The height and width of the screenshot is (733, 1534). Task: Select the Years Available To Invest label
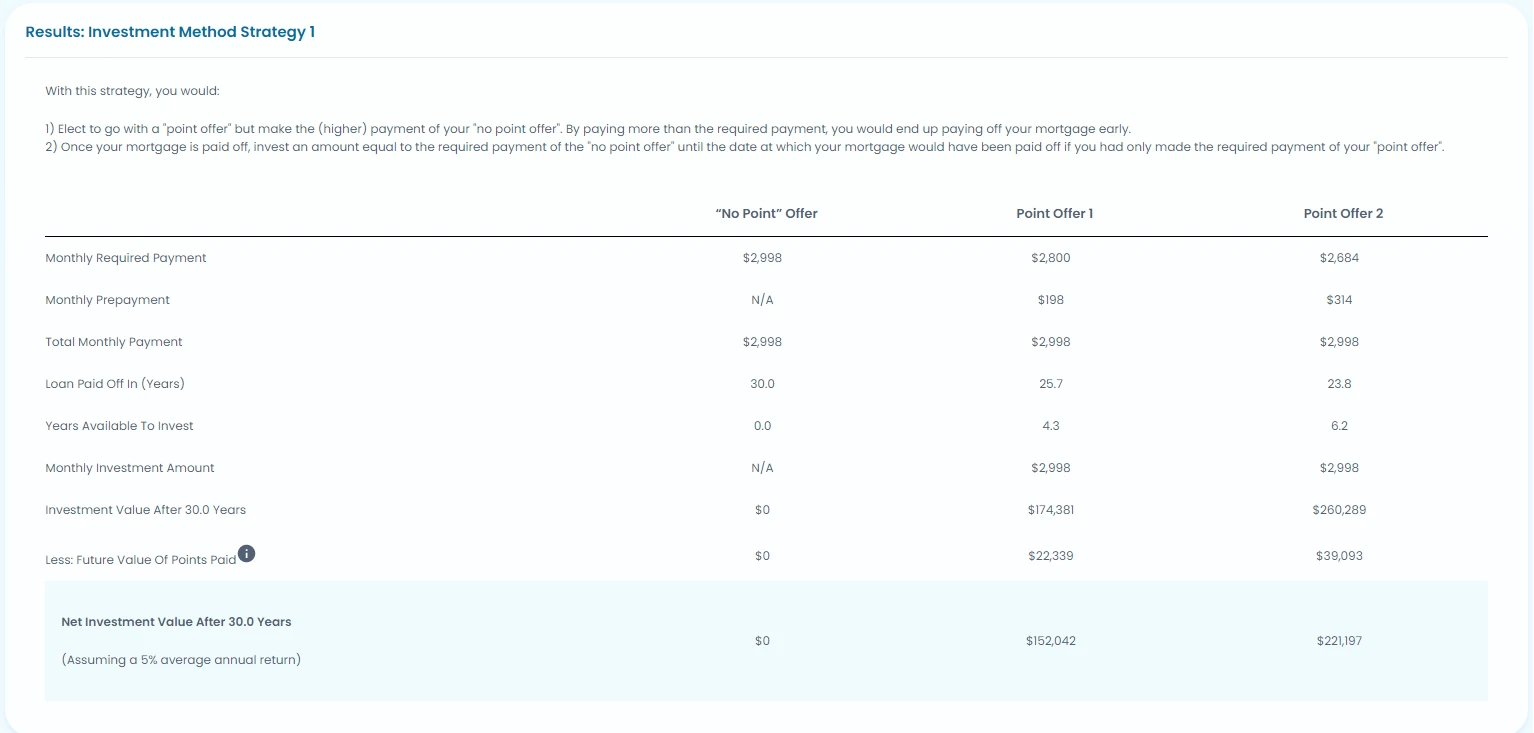point(118,425)
